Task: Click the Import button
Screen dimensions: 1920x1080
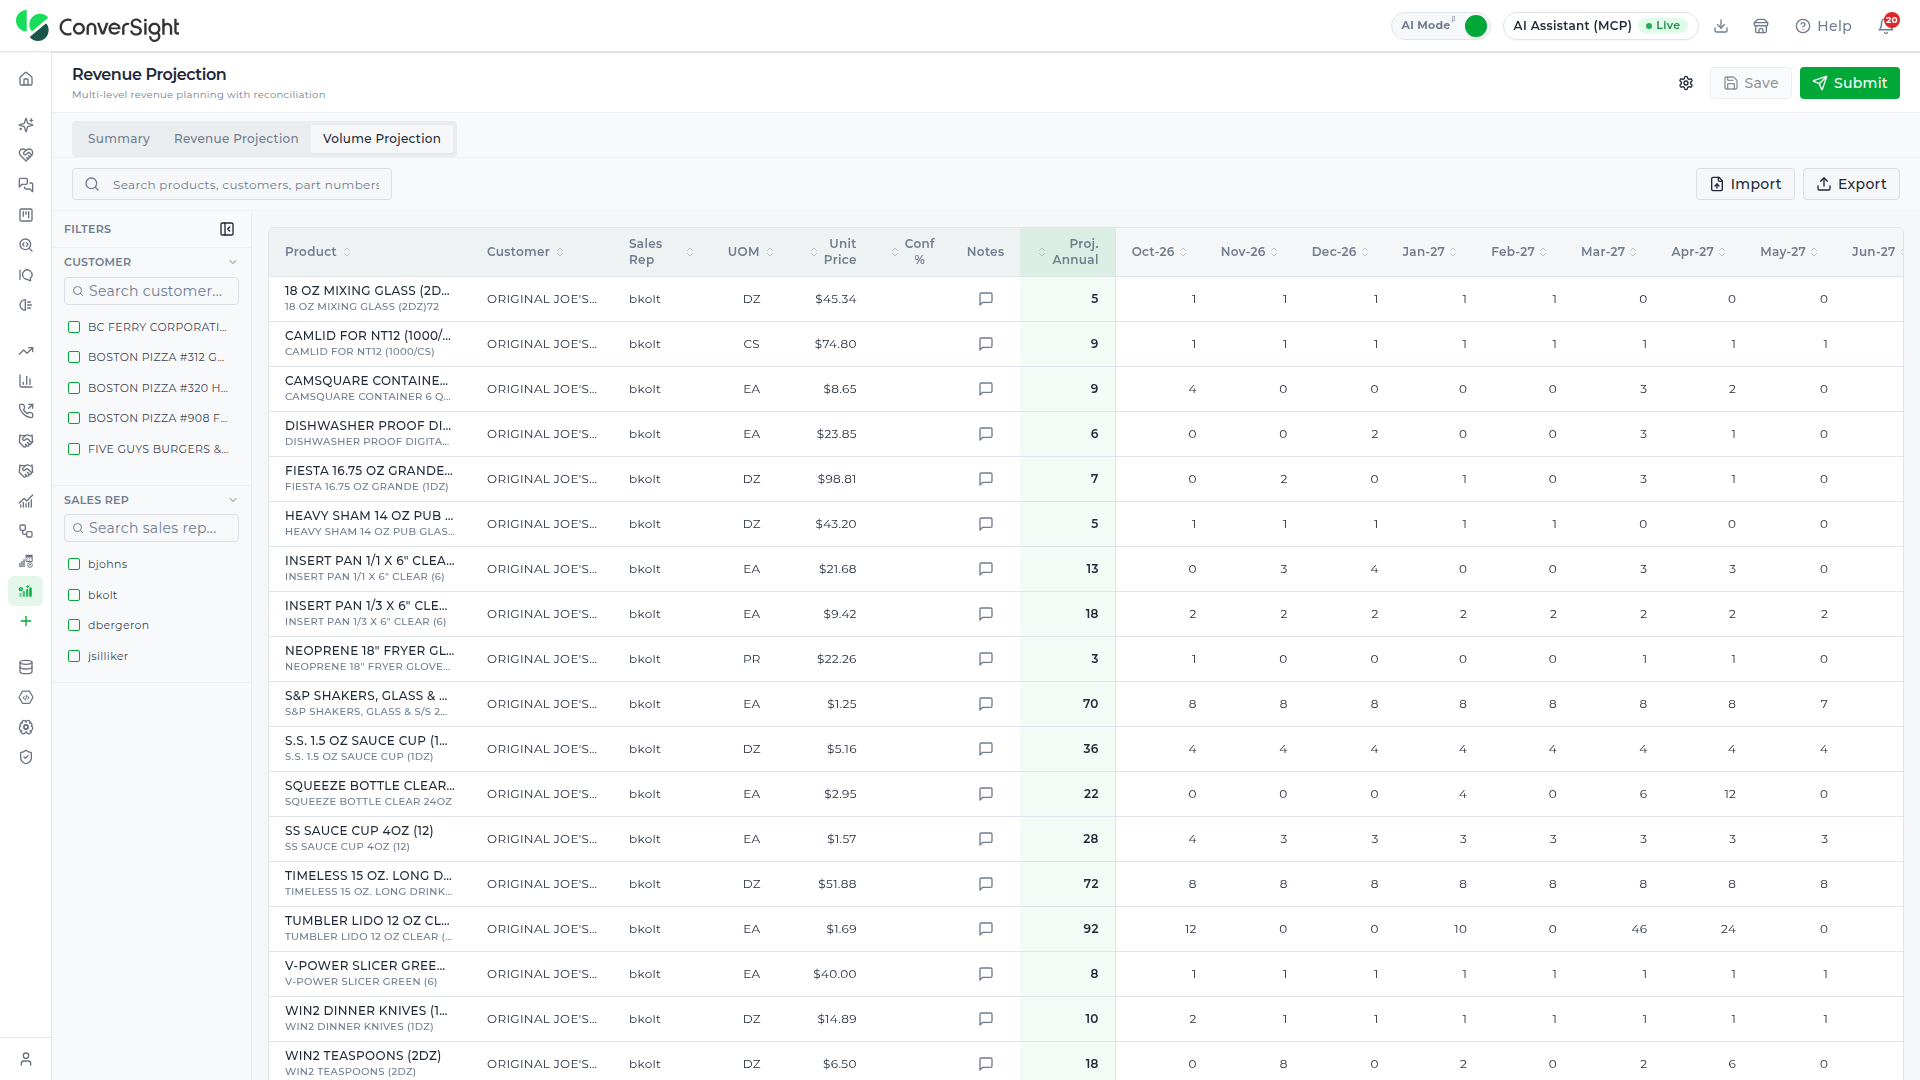Action: [x=1745, y=184]
